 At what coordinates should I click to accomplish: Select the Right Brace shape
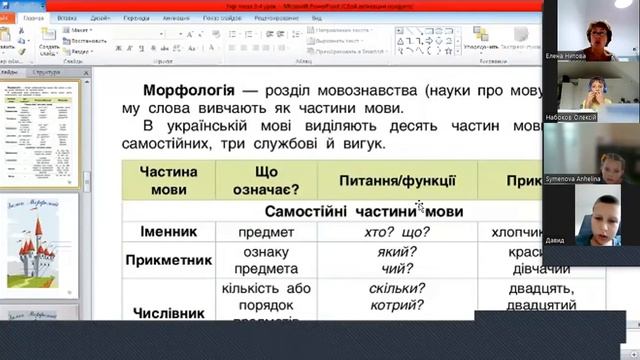click(x=439, y=51)
